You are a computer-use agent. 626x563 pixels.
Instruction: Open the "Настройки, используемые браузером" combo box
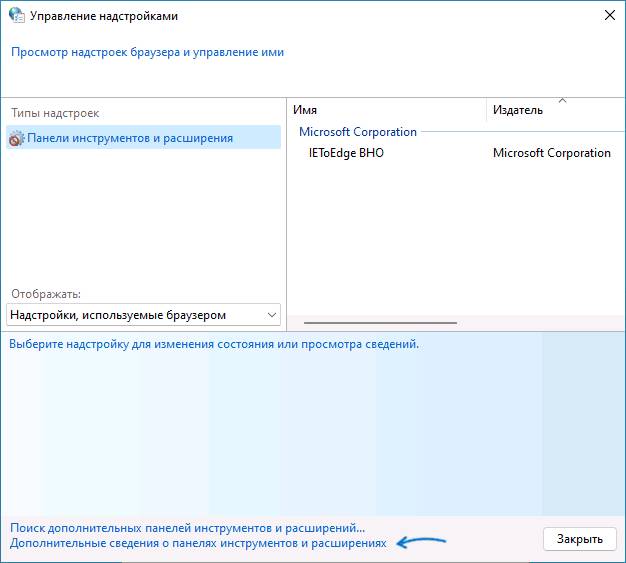tap(135, 315)
